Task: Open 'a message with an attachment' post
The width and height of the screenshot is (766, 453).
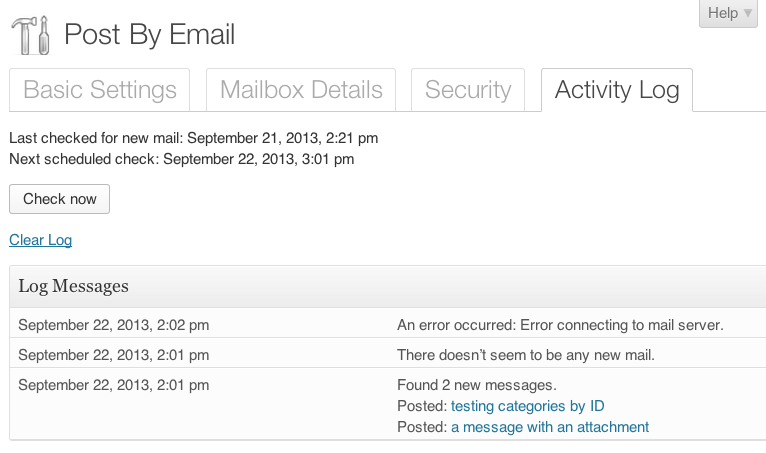Action: click(x=550, y=427)
